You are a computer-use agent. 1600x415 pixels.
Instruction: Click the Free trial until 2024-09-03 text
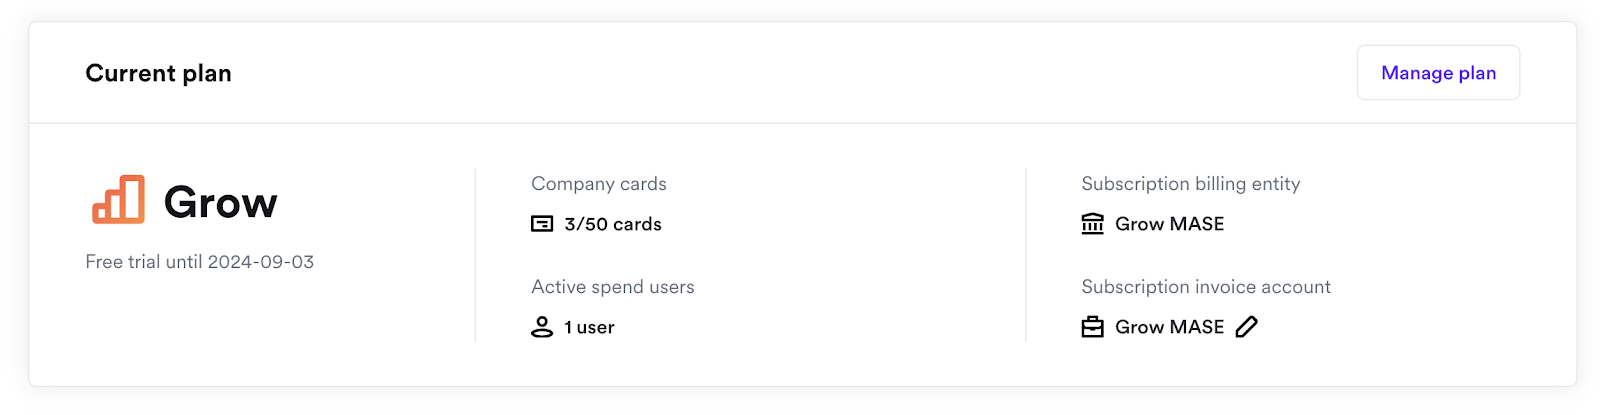pos(200,262)
